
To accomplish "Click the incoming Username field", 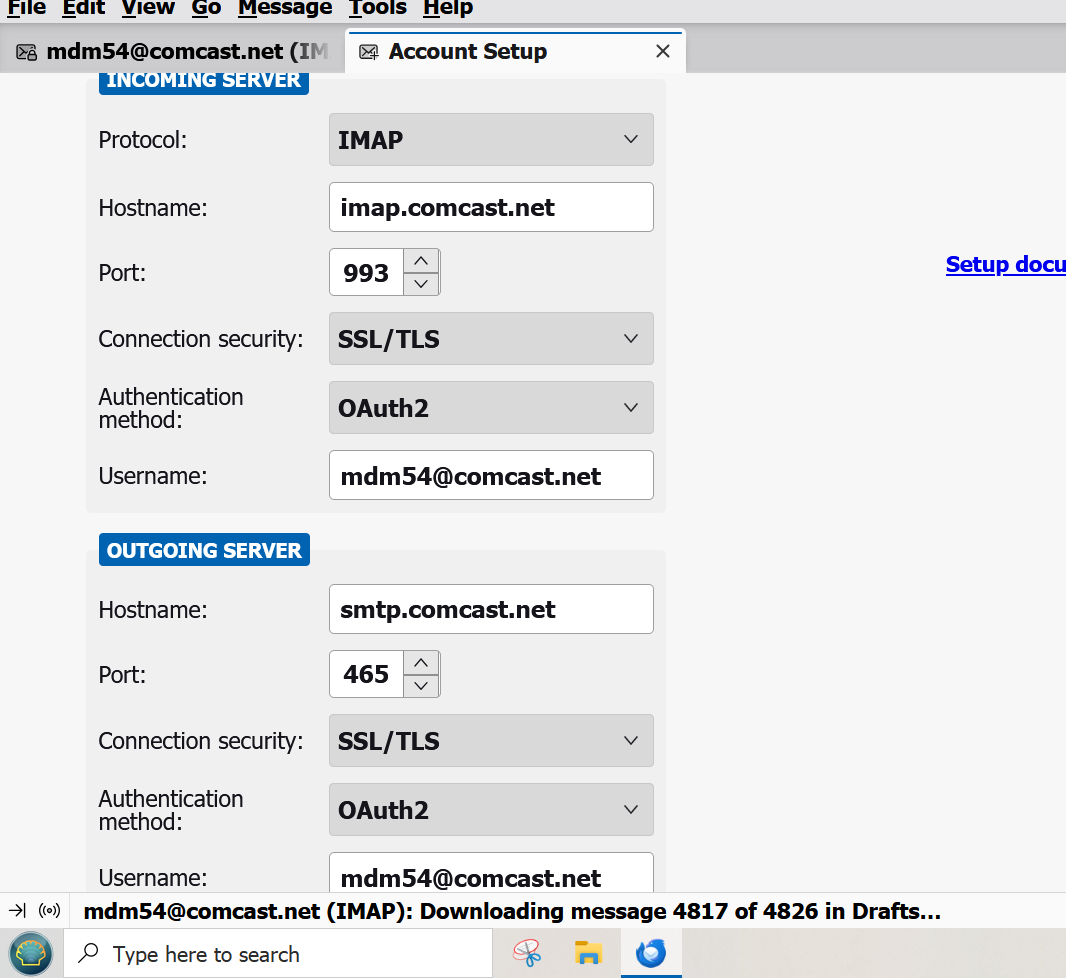I will (x=491, y=476).
